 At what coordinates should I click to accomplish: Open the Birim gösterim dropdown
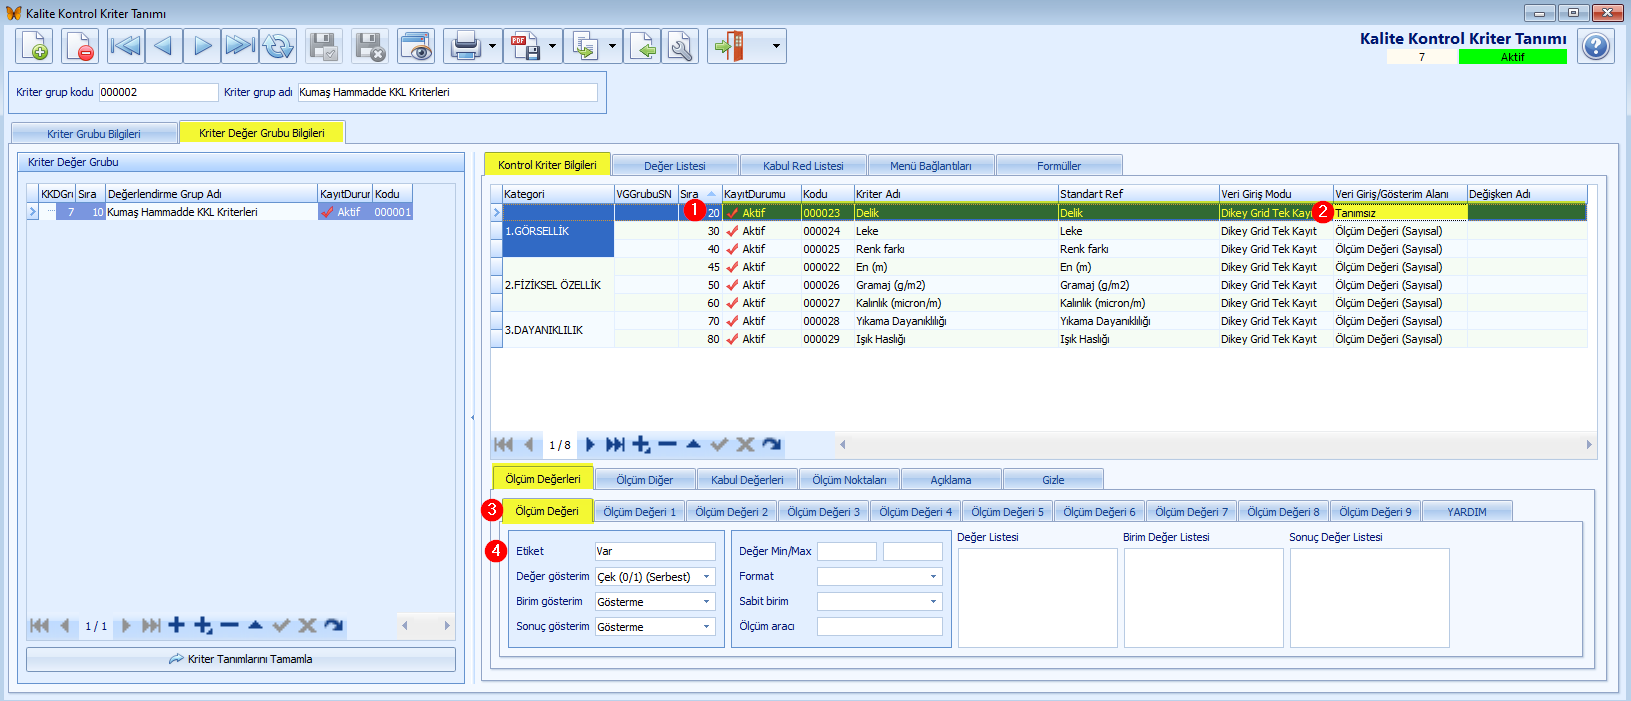pyautogui.click(x=706, y=602)
